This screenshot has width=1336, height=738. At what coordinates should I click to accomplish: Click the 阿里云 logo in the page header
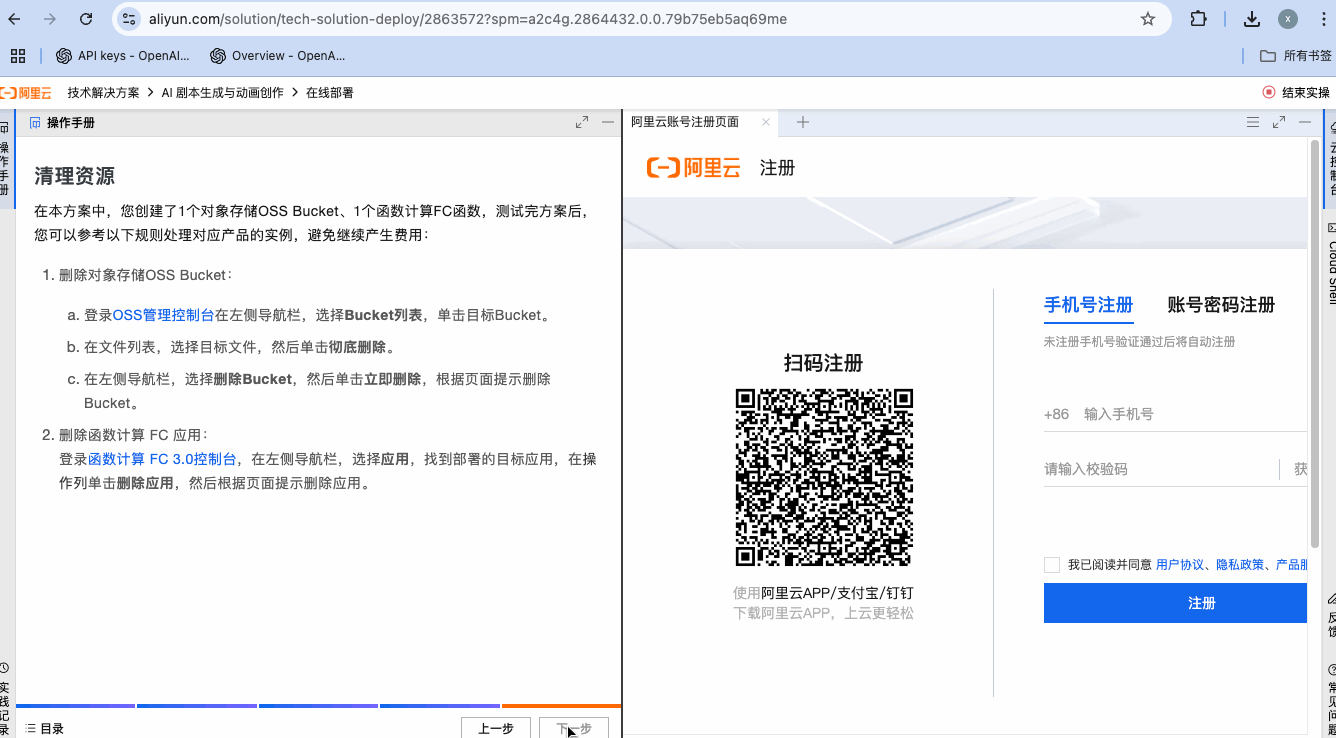click(x=26, y=93)
